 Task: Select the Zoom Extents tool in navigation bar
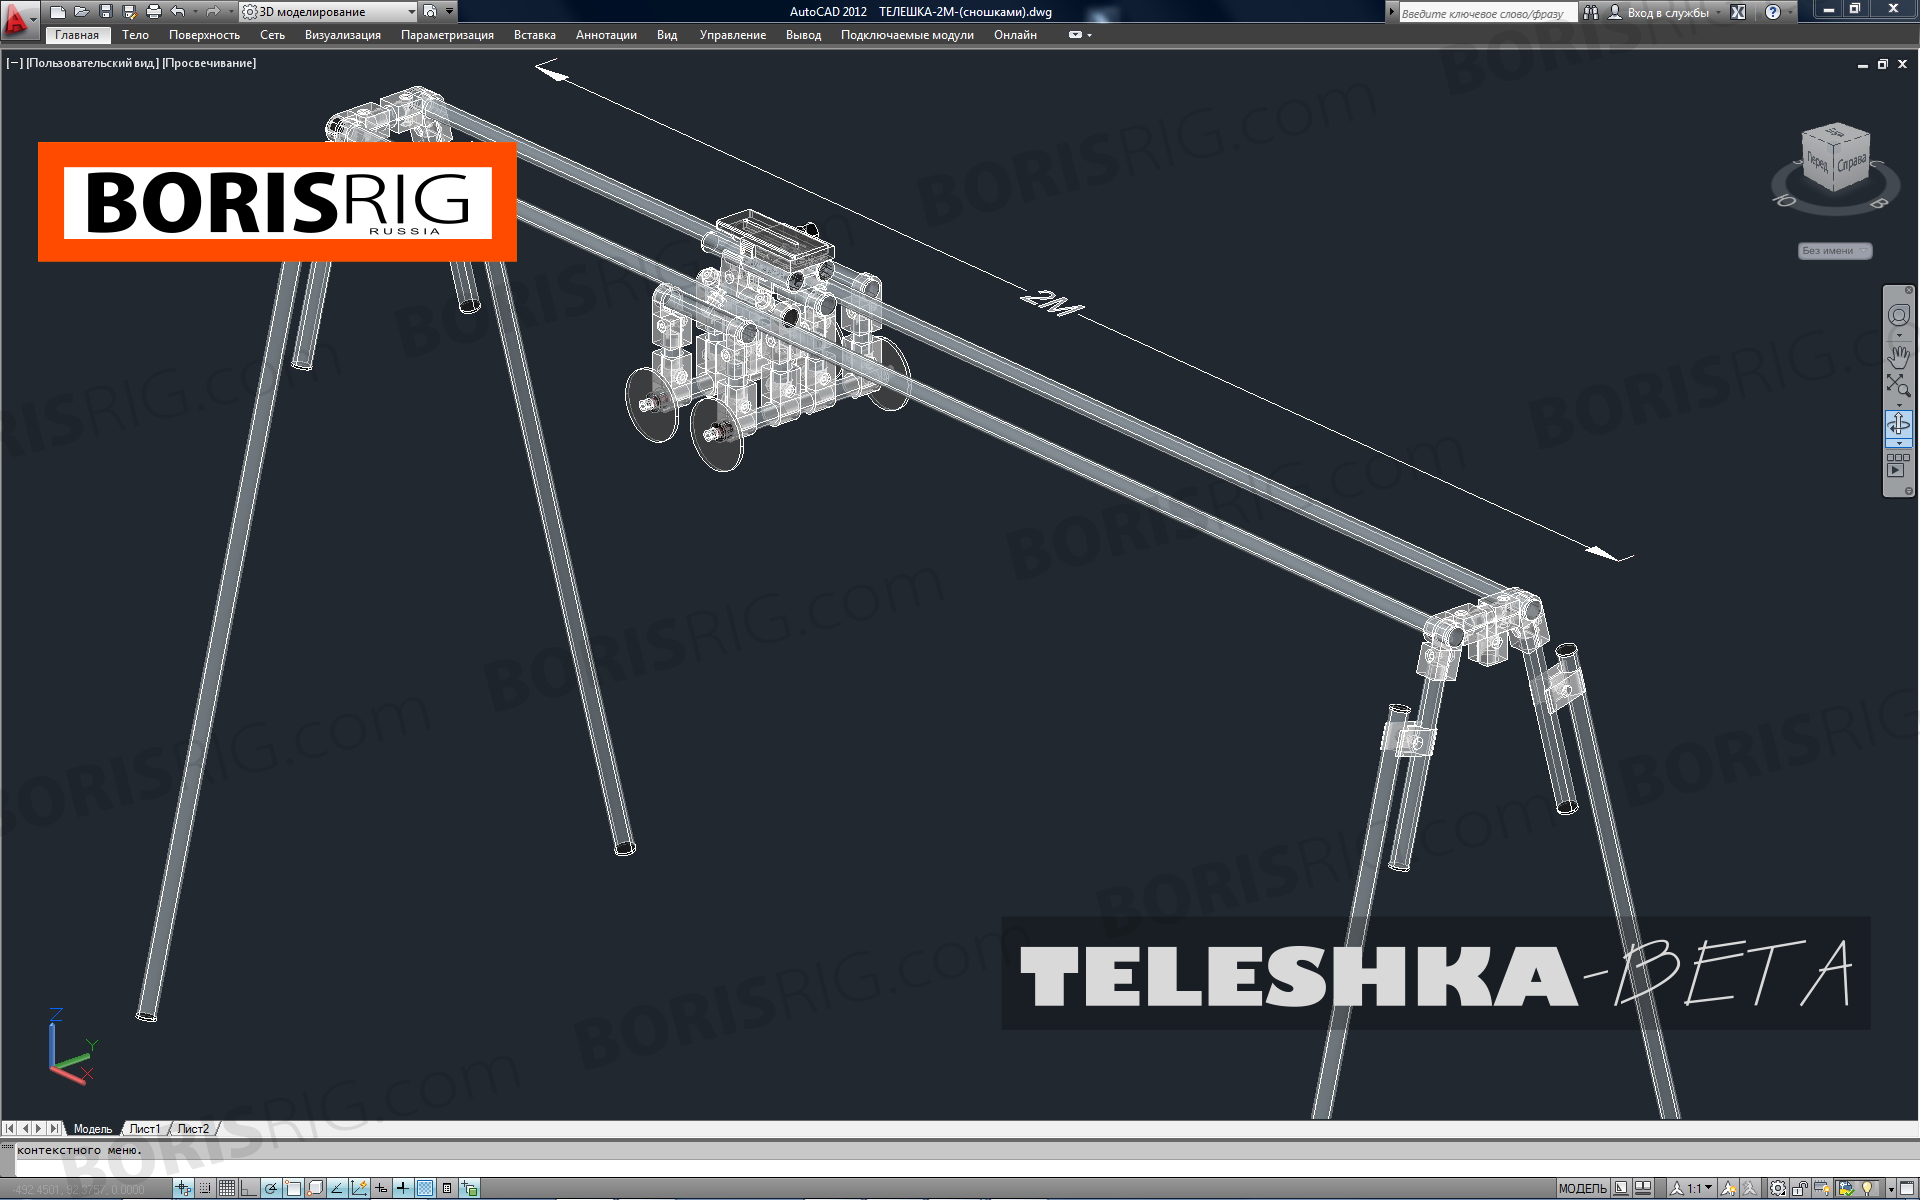[x=1898, y=387]
